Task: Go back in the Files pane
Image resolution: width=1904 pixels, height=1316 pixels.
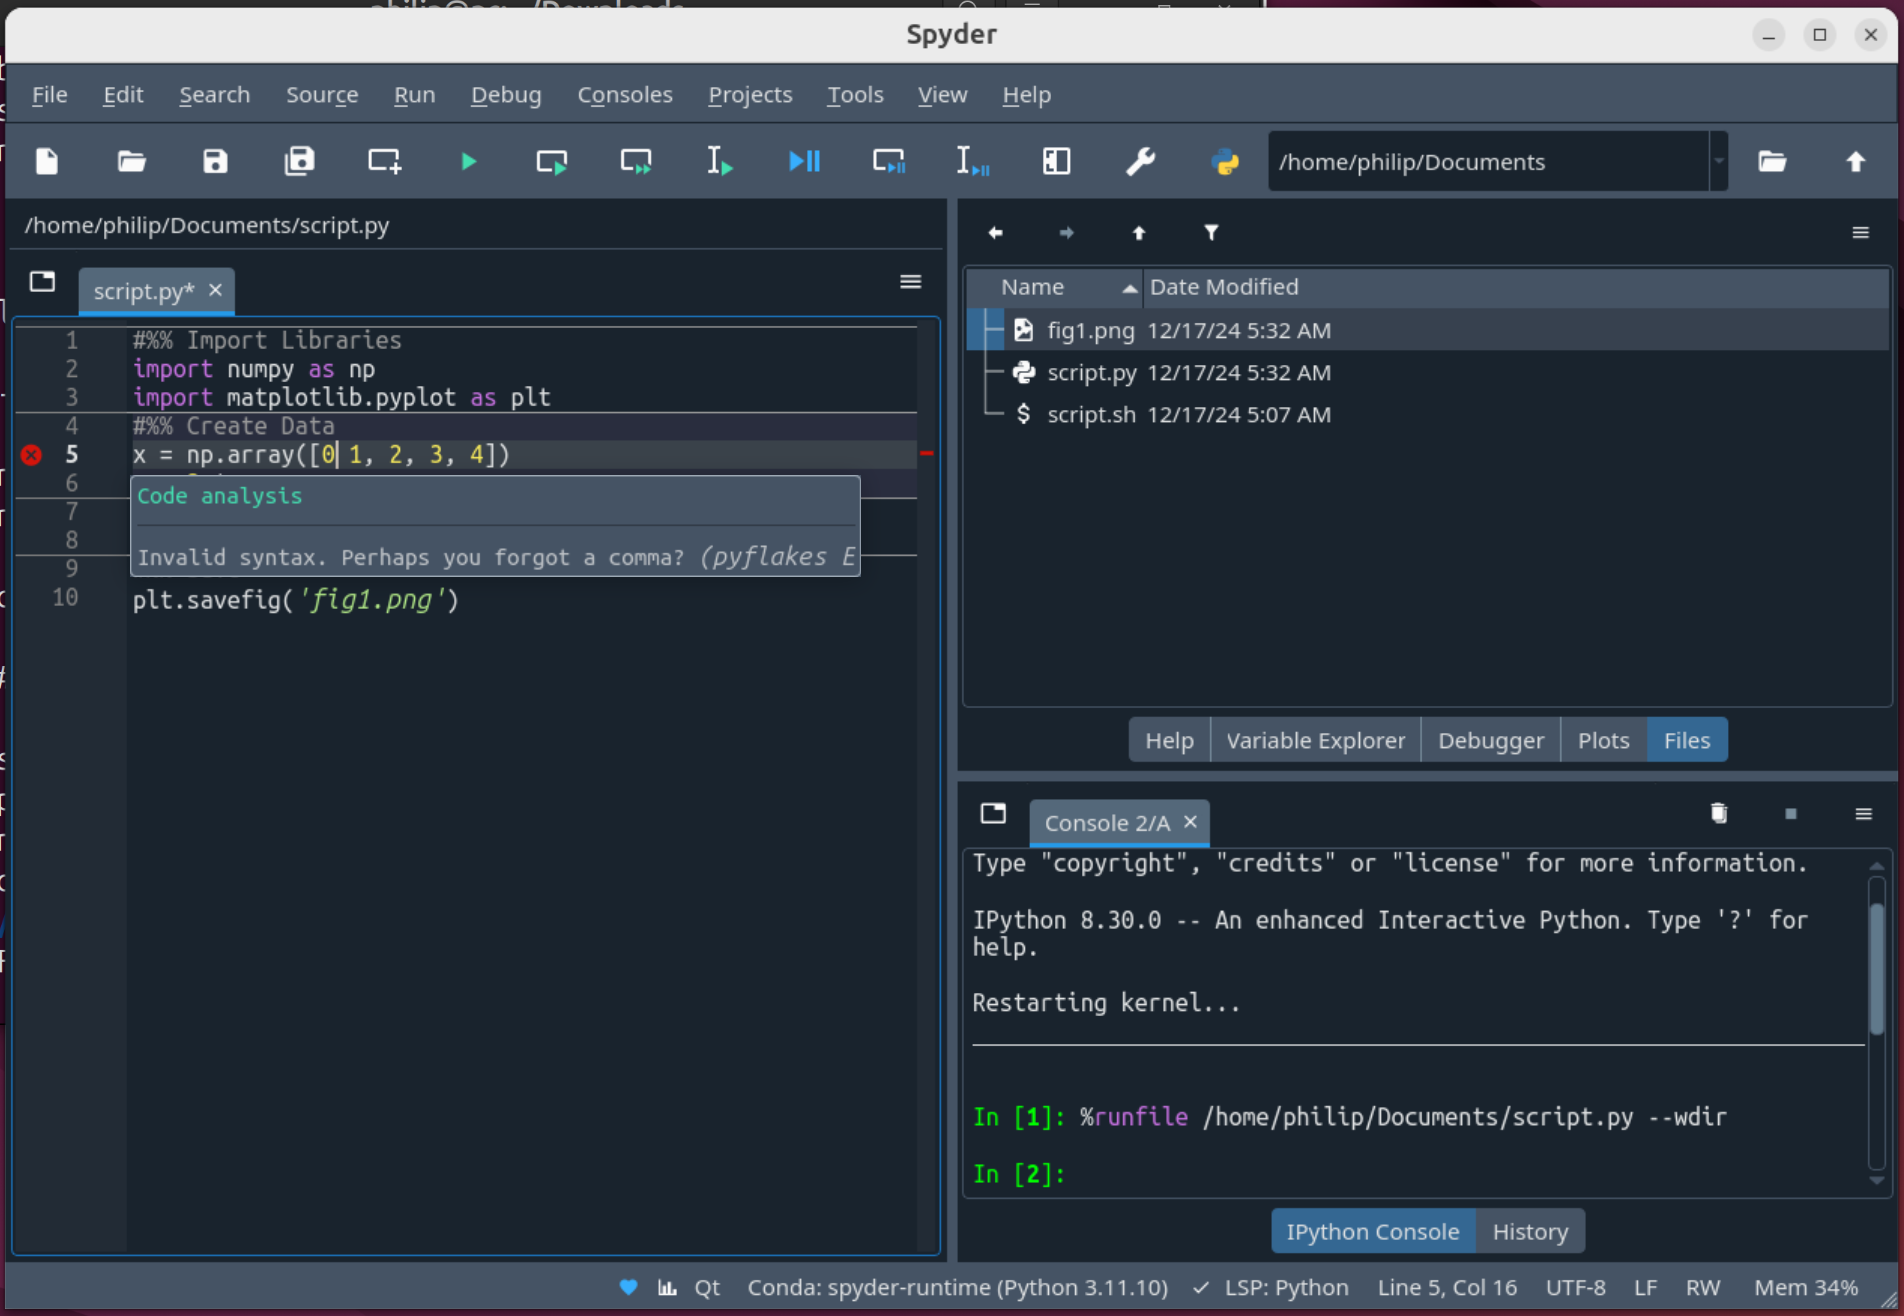Action: pyautogui.click(x=995, y=233)
